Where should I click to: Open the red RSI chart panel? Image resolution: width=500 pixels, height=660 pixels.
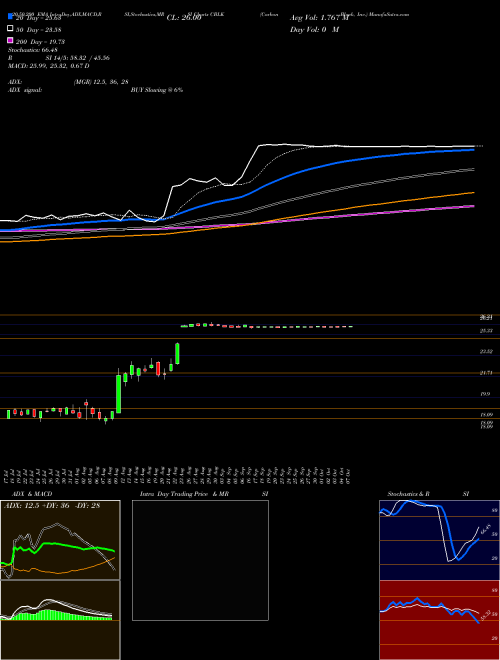[x=439, y=620]
